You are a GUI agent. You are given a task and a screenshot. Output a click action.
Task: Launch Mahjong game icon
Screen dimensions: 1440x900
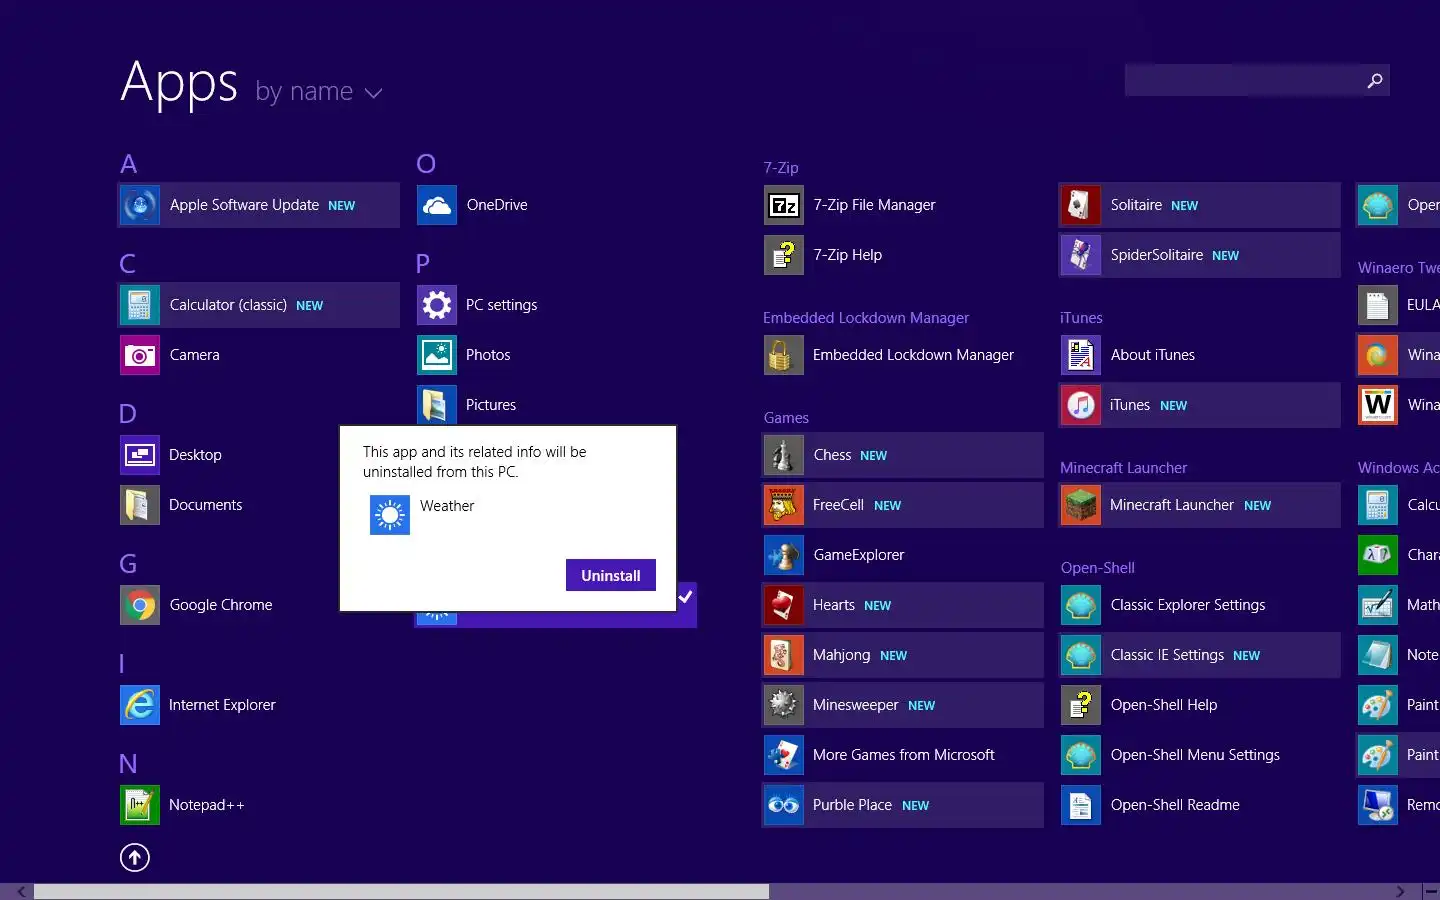coord(784,655)
